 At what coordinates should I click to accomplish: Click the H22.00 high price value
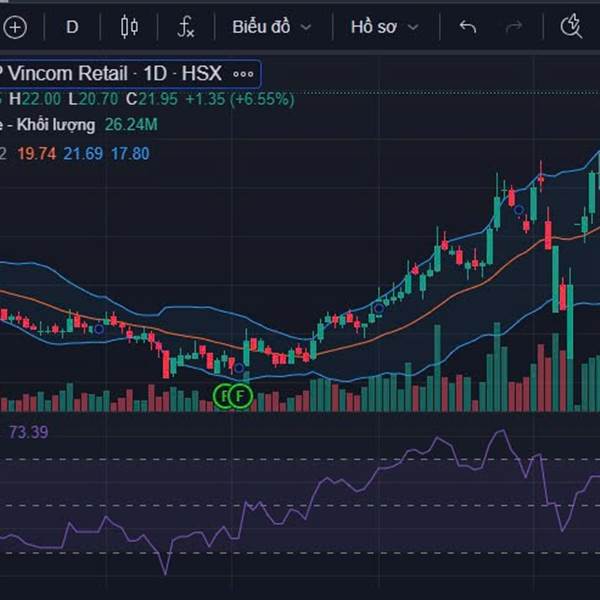[x=35, y=99]
